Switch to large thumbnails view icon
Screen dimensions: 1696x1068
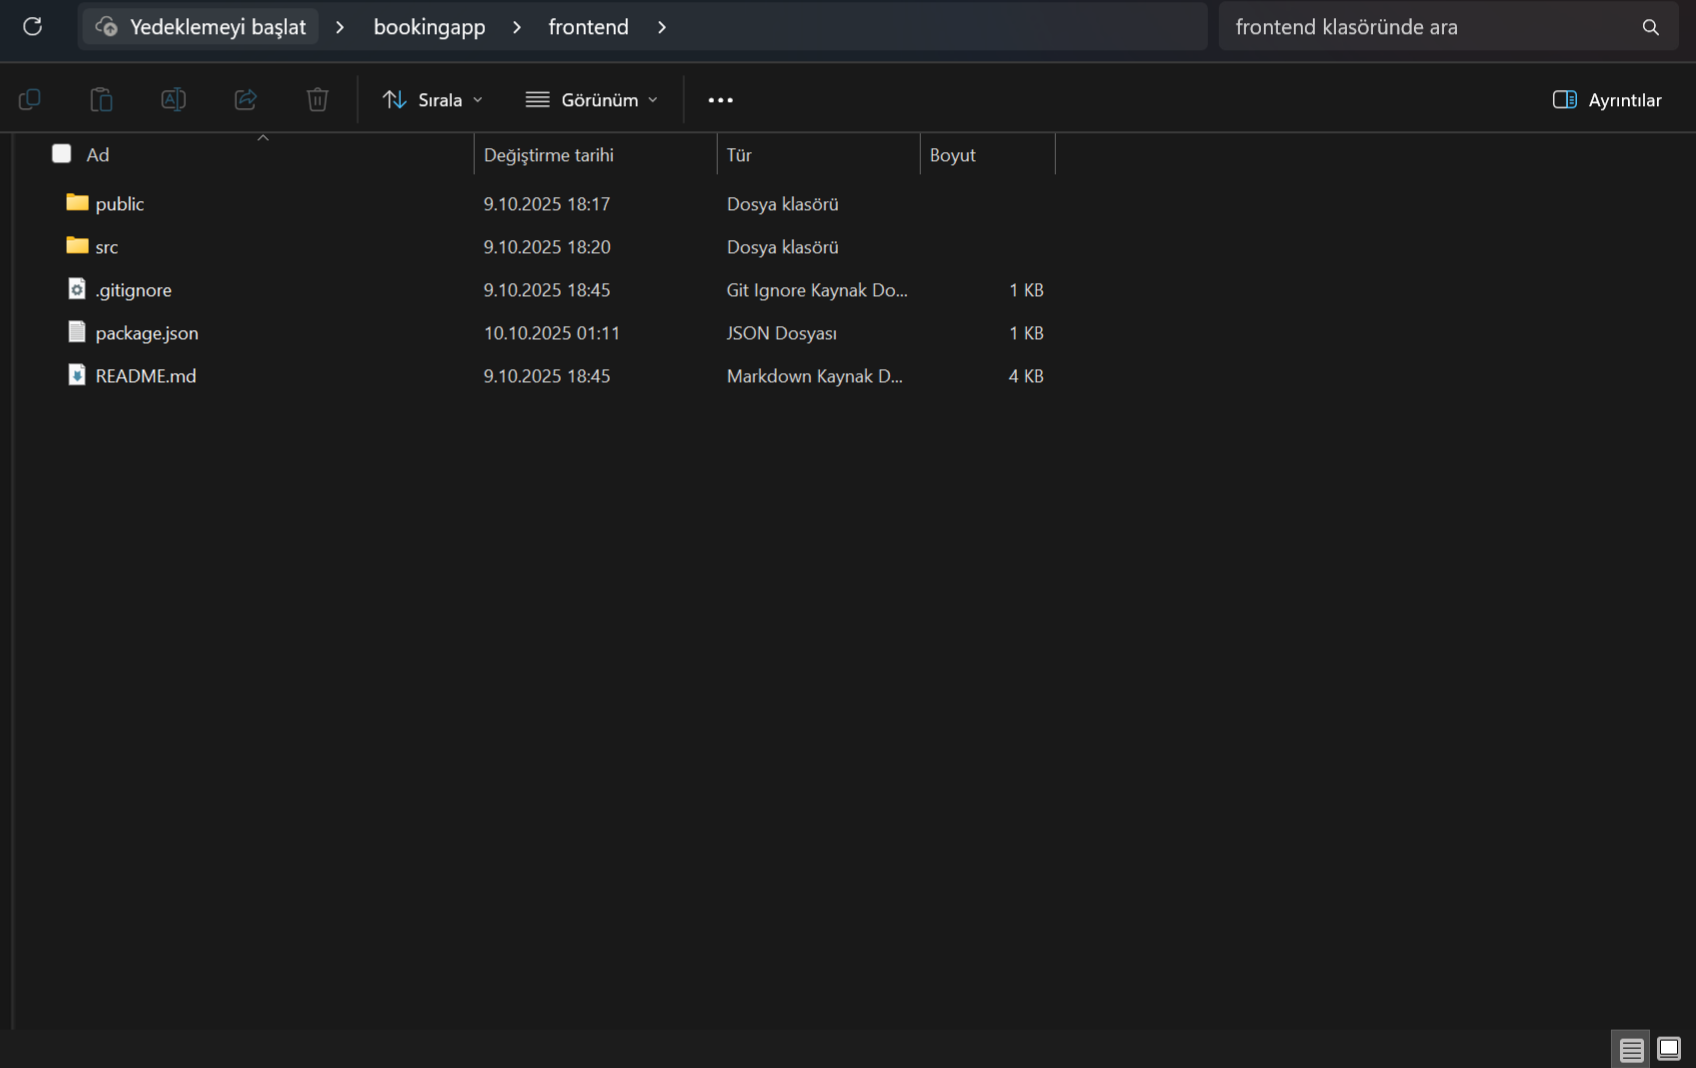(x=1668, y=1048)
